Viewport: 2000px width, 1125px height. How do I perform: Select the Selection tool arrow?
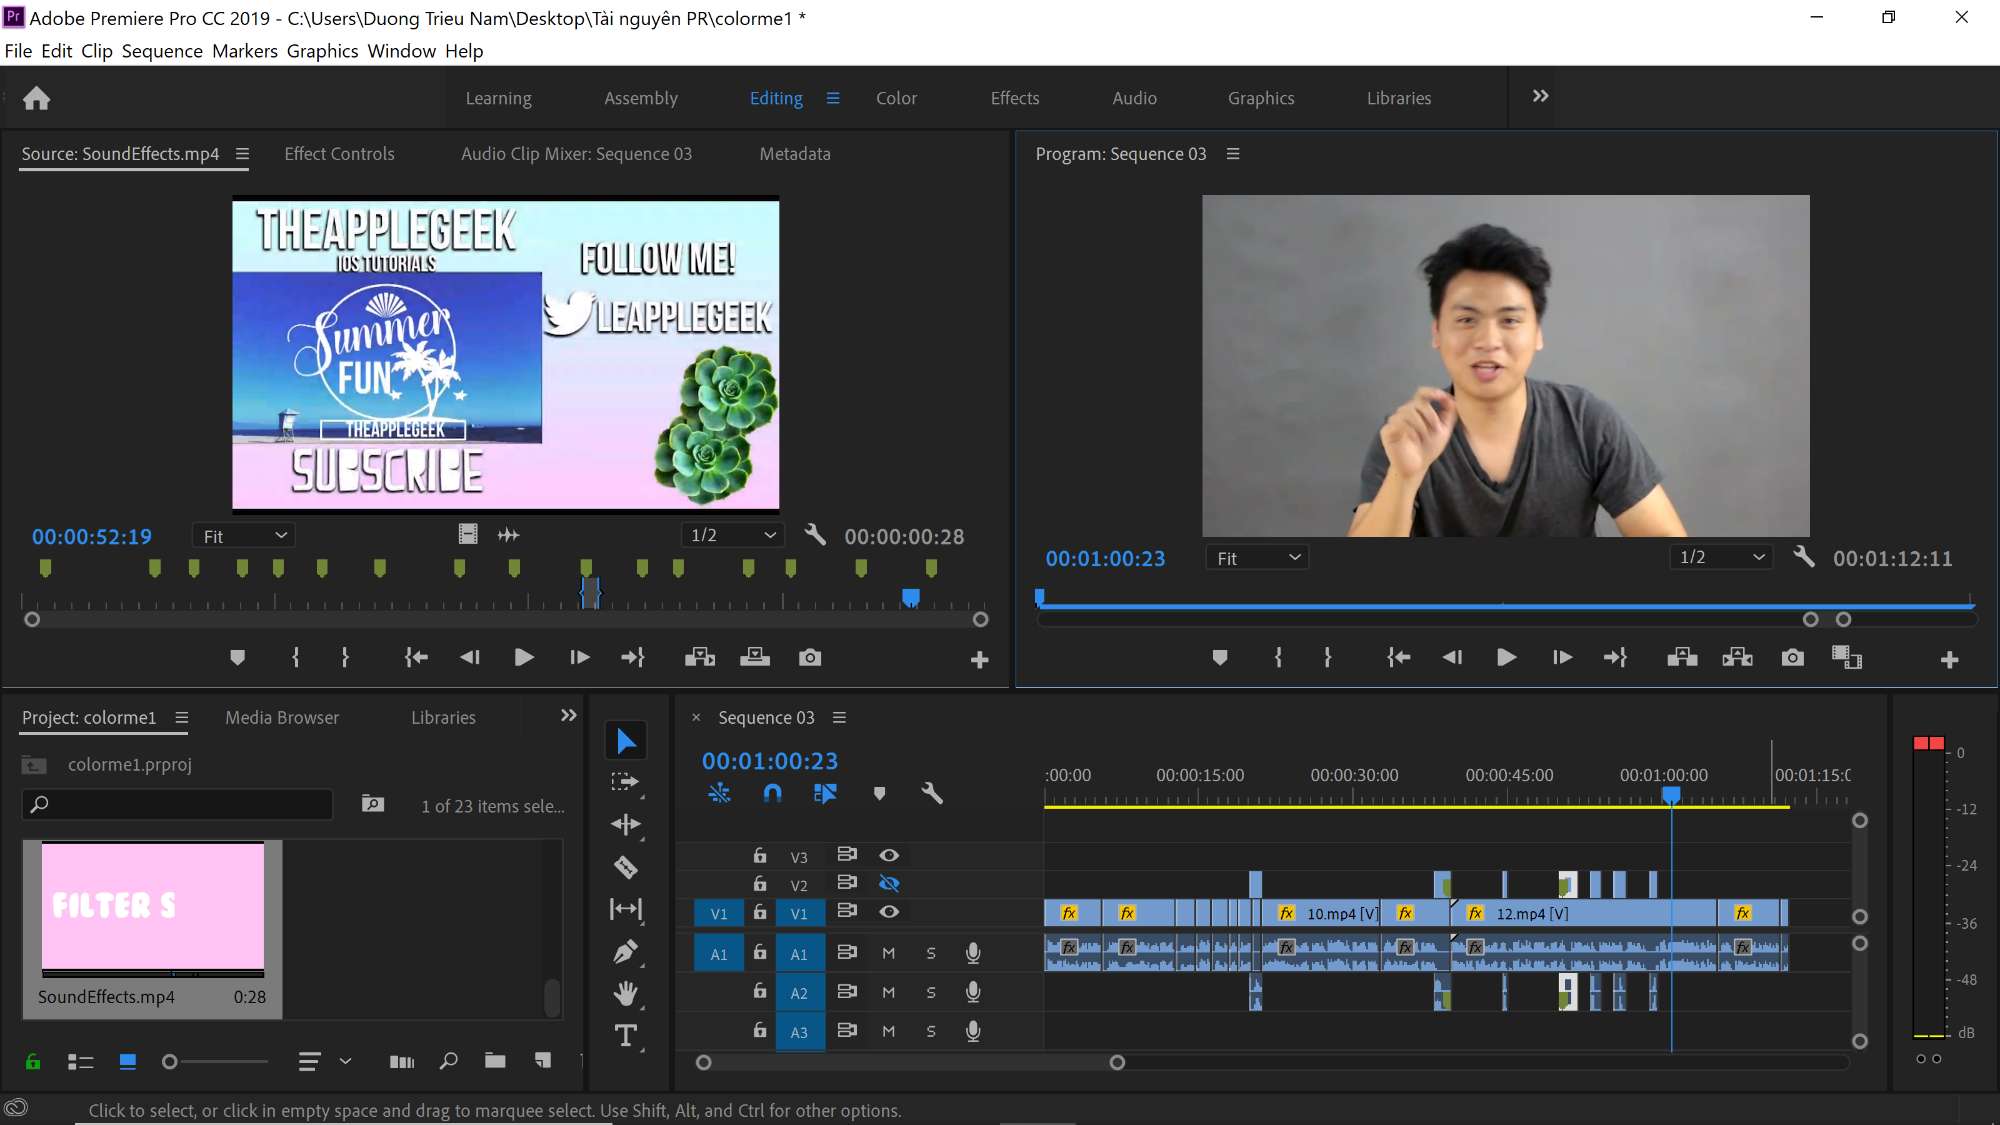point(626,741)
